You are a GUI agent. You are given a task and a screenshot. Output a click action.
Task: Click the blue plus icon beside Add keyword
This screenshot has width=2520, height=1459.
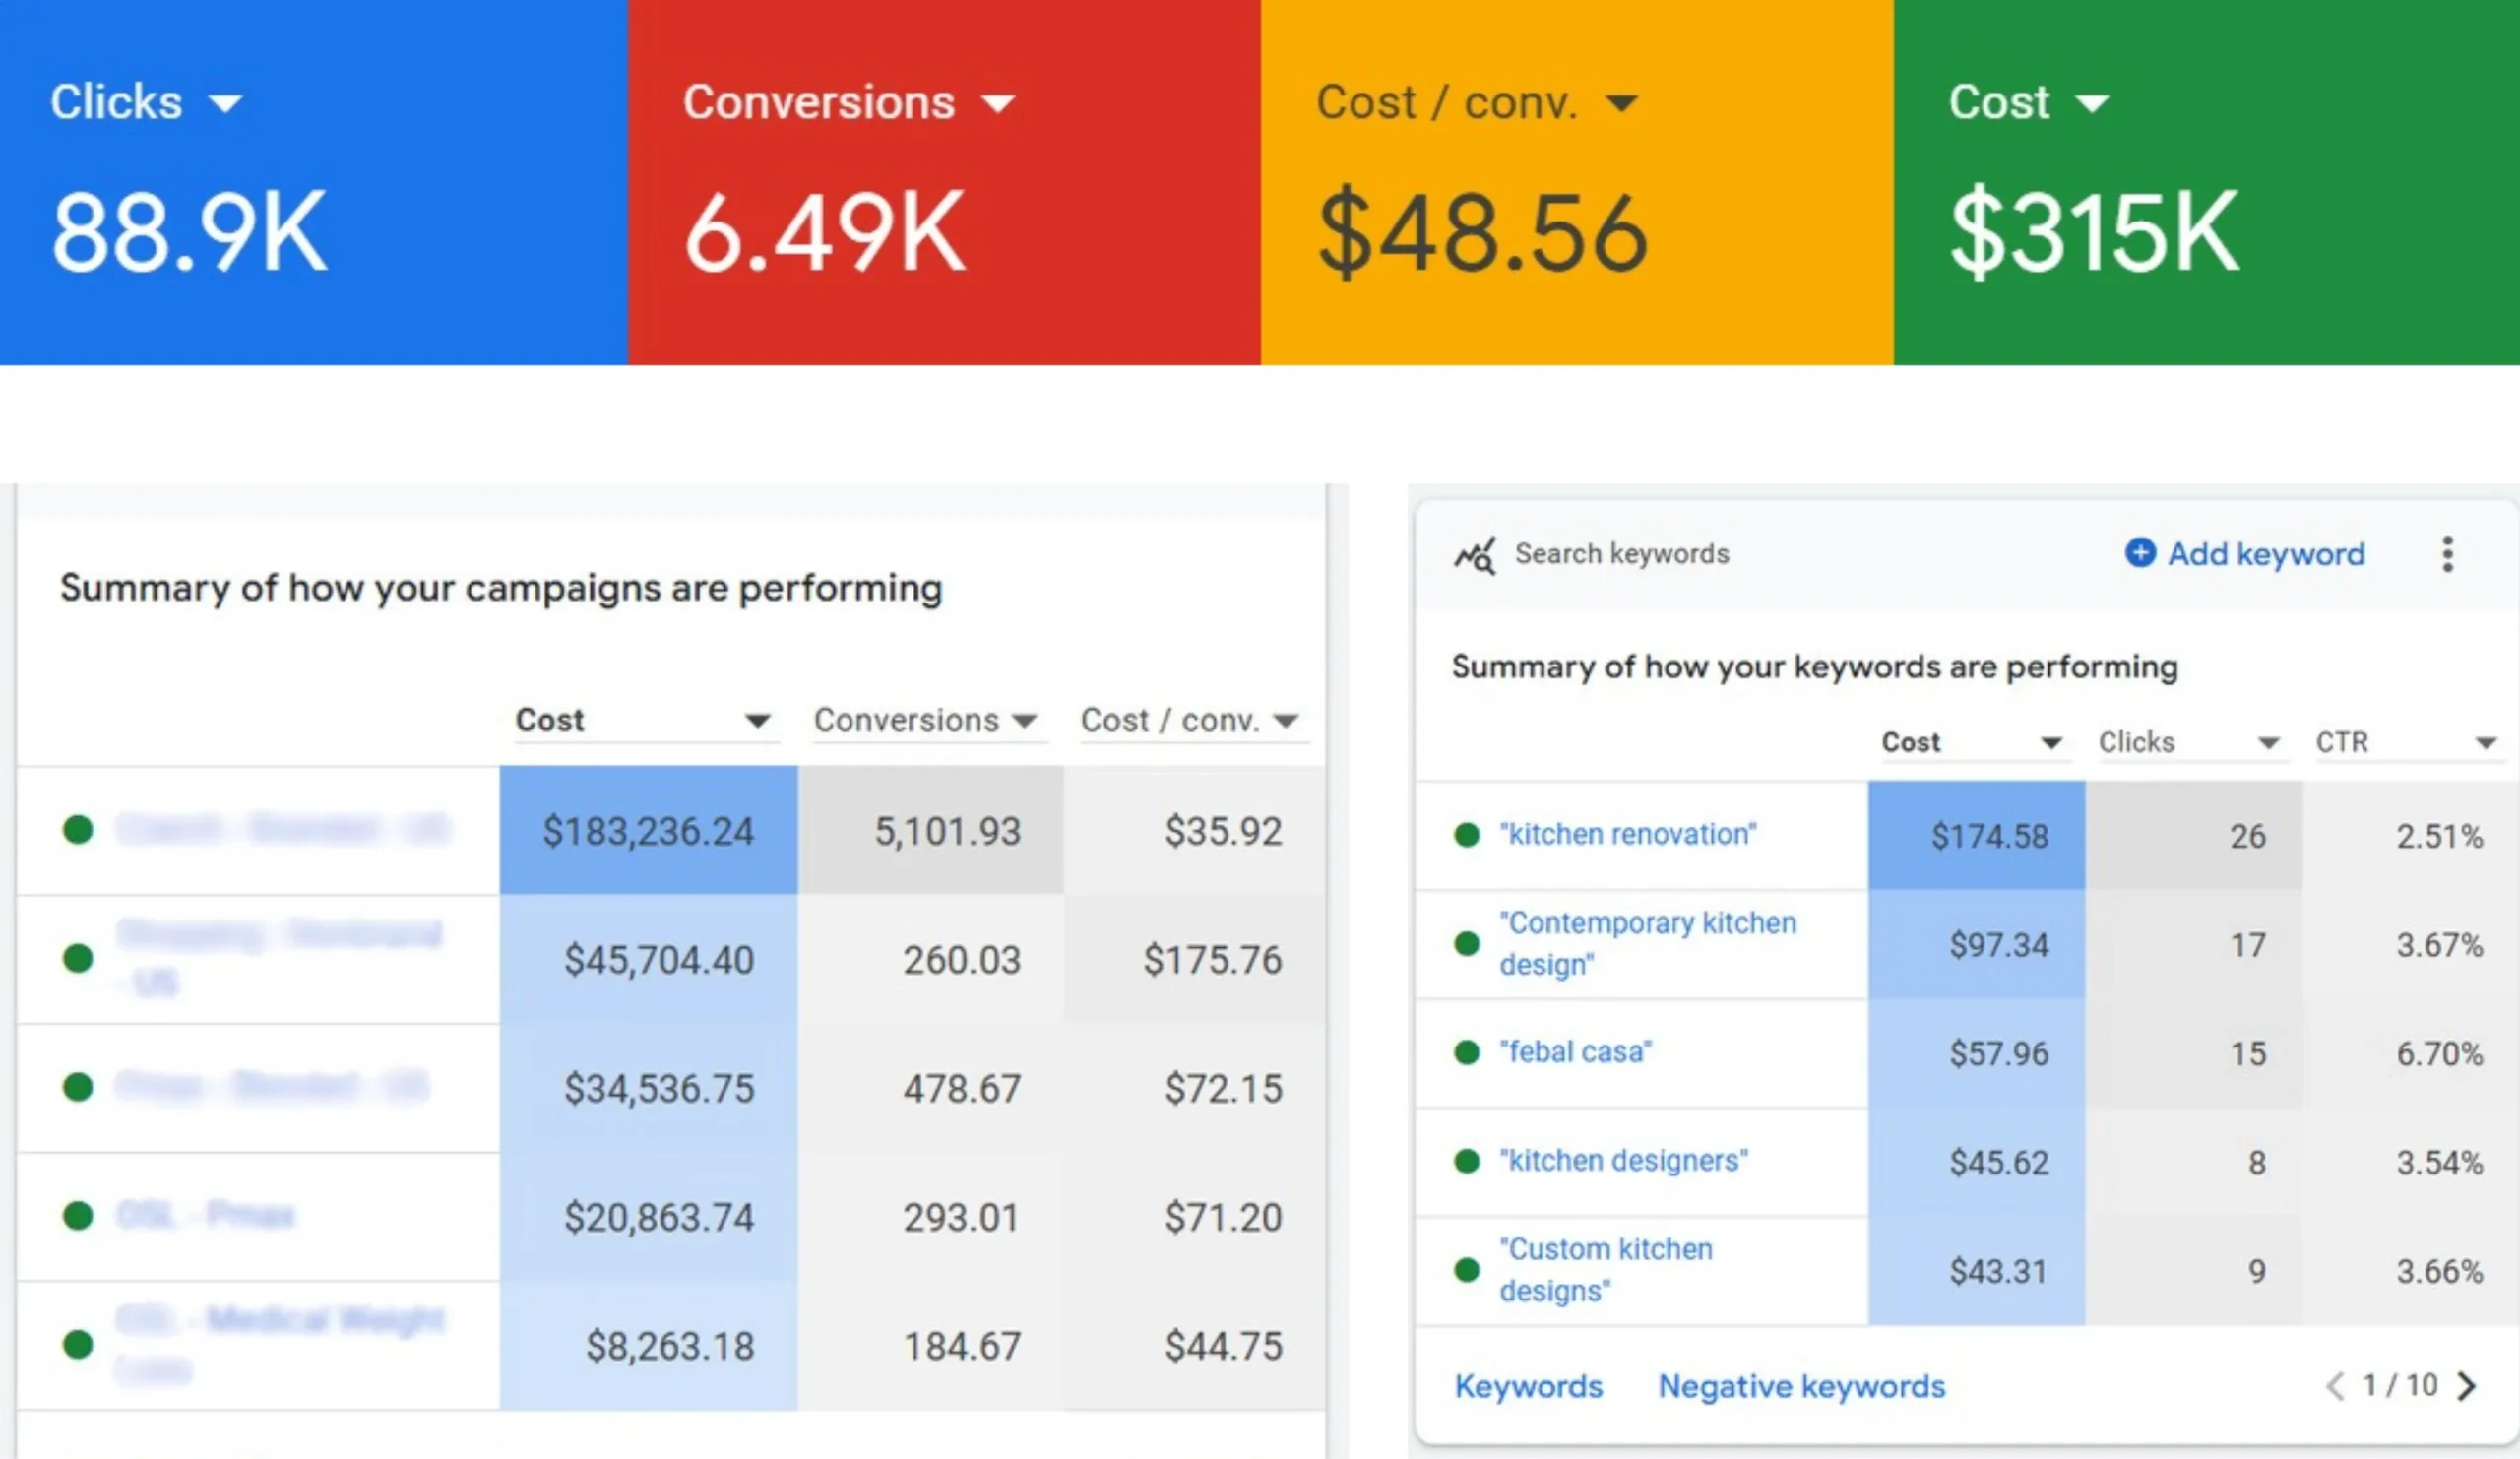(x=2139, y=553)
